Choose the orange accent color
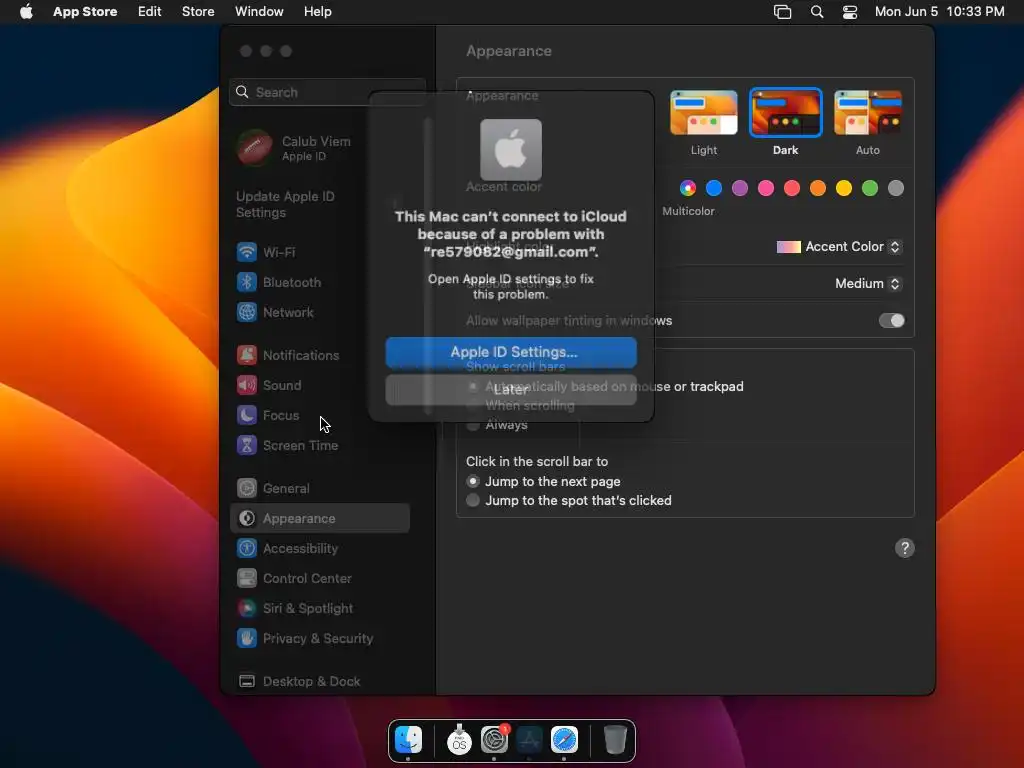Viewport: 1024px width, 768px height. pyautogui.click(x=818, y=188)
